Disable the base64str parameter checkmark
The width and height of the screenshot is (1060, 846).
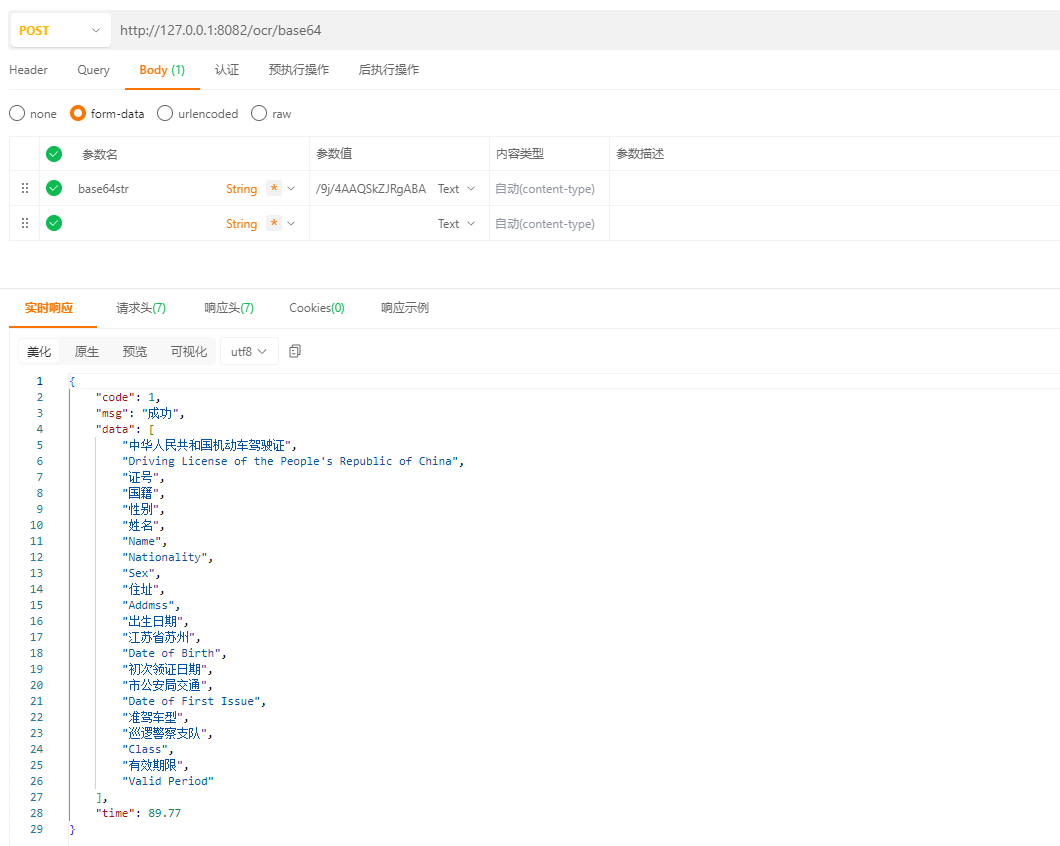53,188
